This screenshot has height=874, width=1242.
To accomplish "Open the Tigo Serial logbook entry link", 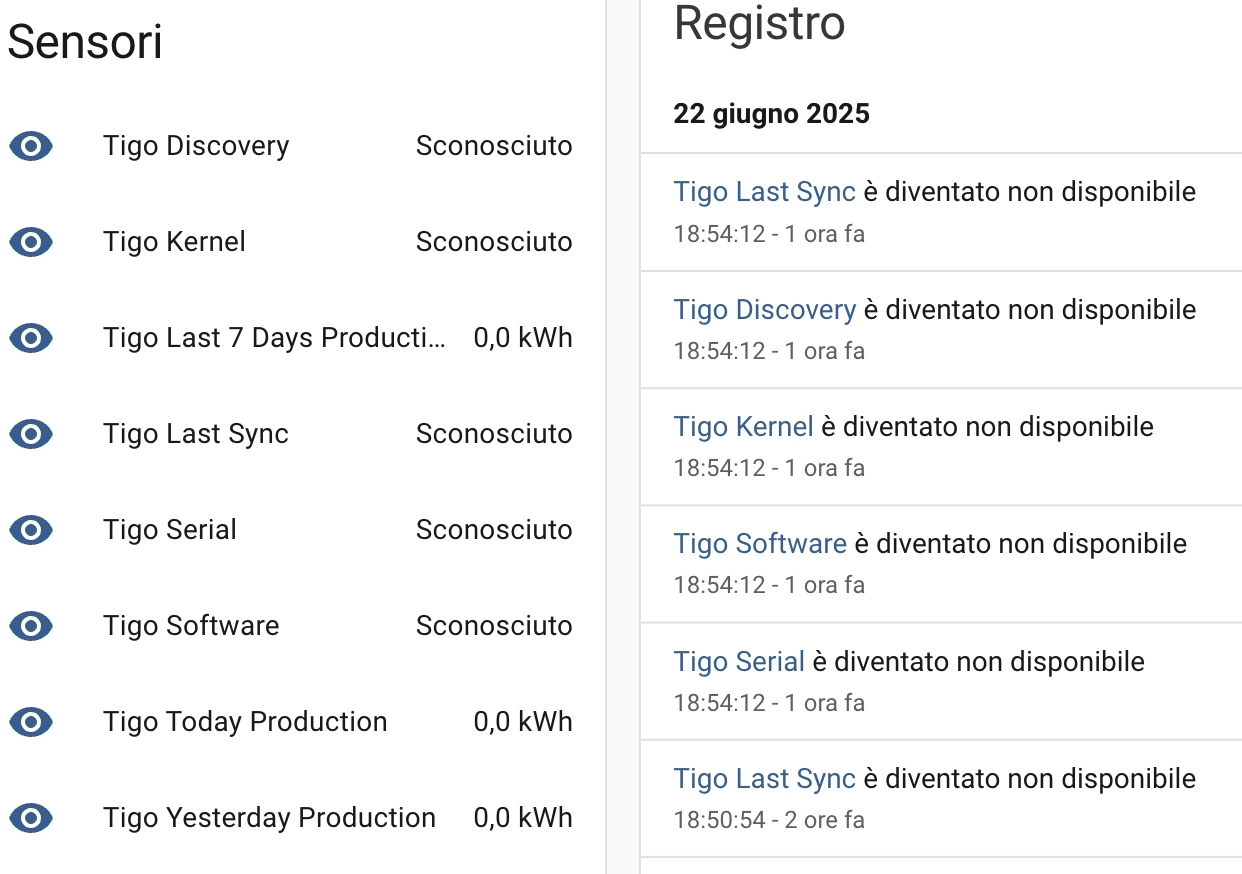I will click(x=739, y=661).
